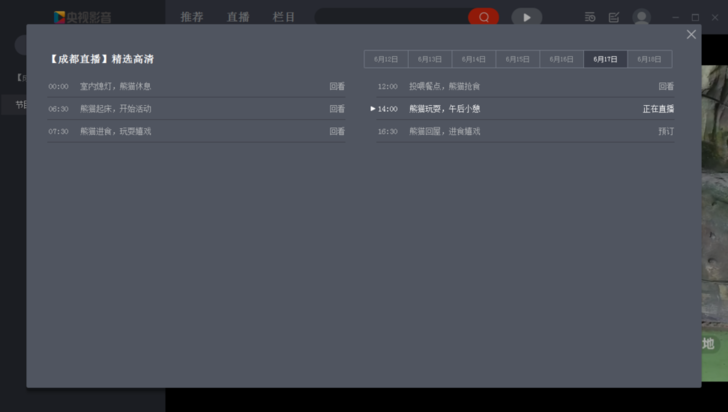Click the play arrow beside 14:00 program

click(x=373, y=109)
